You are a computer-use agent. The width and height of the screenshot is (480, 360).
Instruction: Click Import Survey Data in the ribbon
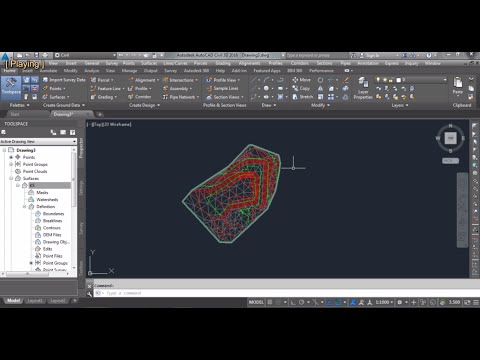coord(64,80)
